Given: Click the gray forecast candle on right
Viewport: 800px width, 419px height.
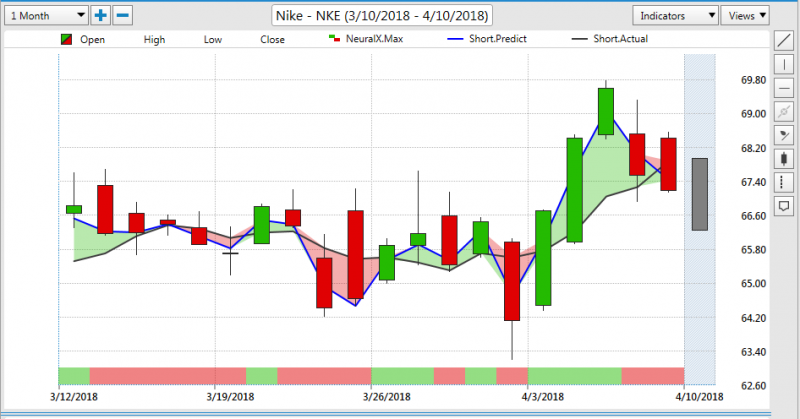Looking at the screenshot, I should pos(699,194).
